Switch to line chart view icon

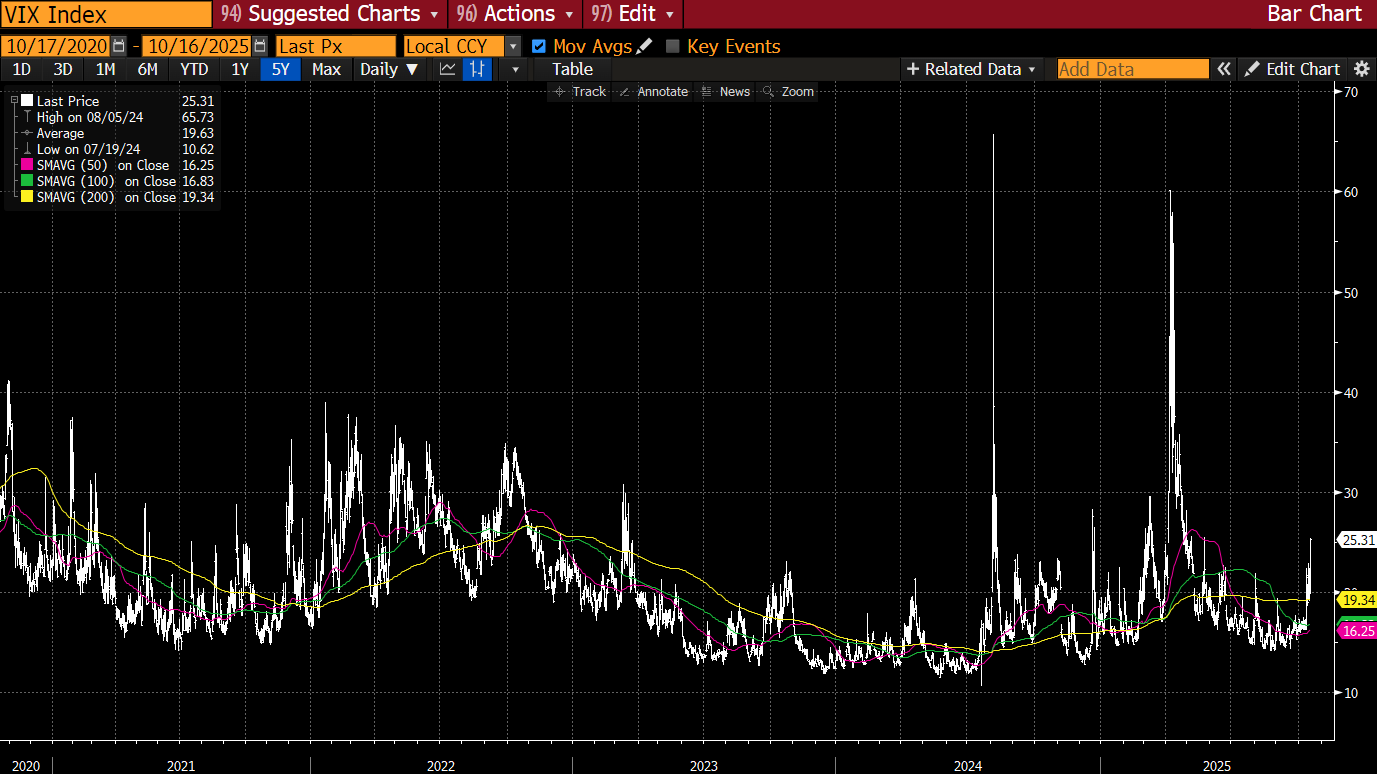pos(447,69)
